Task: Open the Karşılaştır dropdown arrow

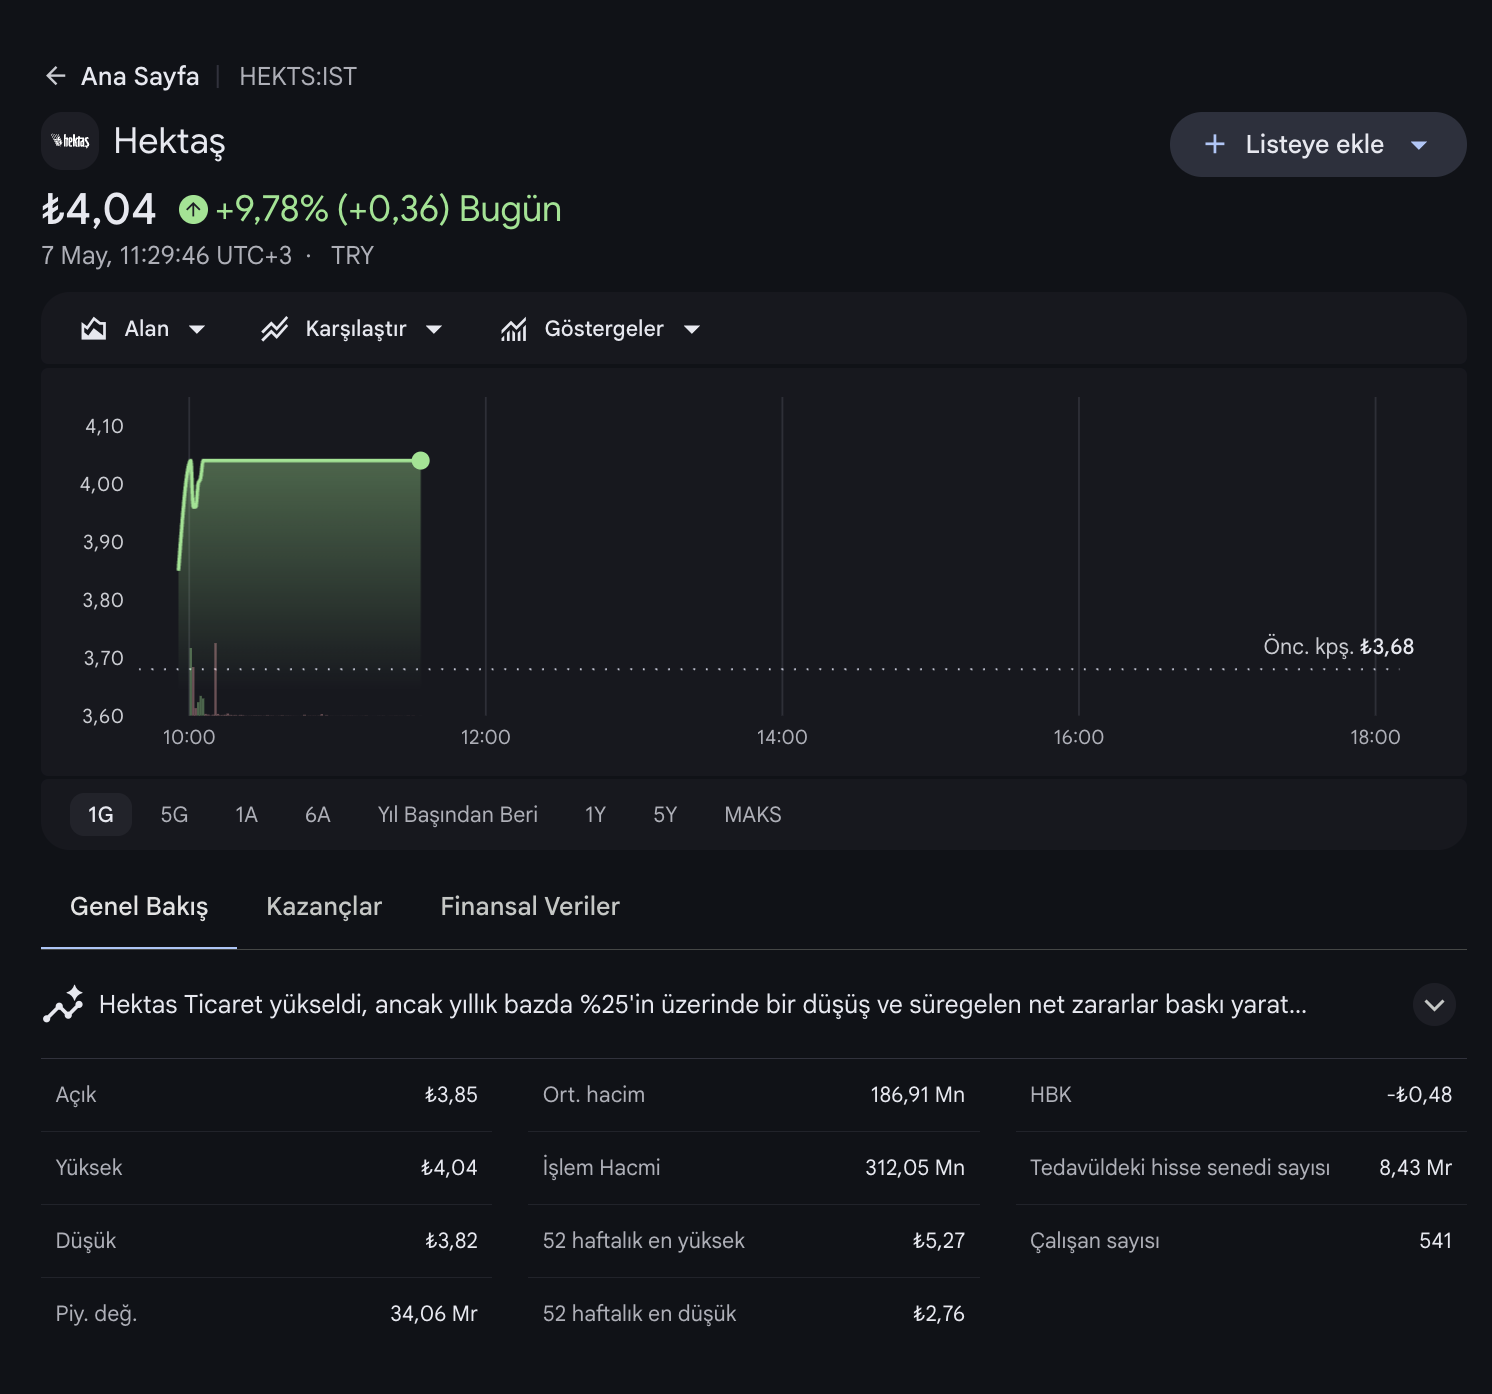Action: (434, 329)
